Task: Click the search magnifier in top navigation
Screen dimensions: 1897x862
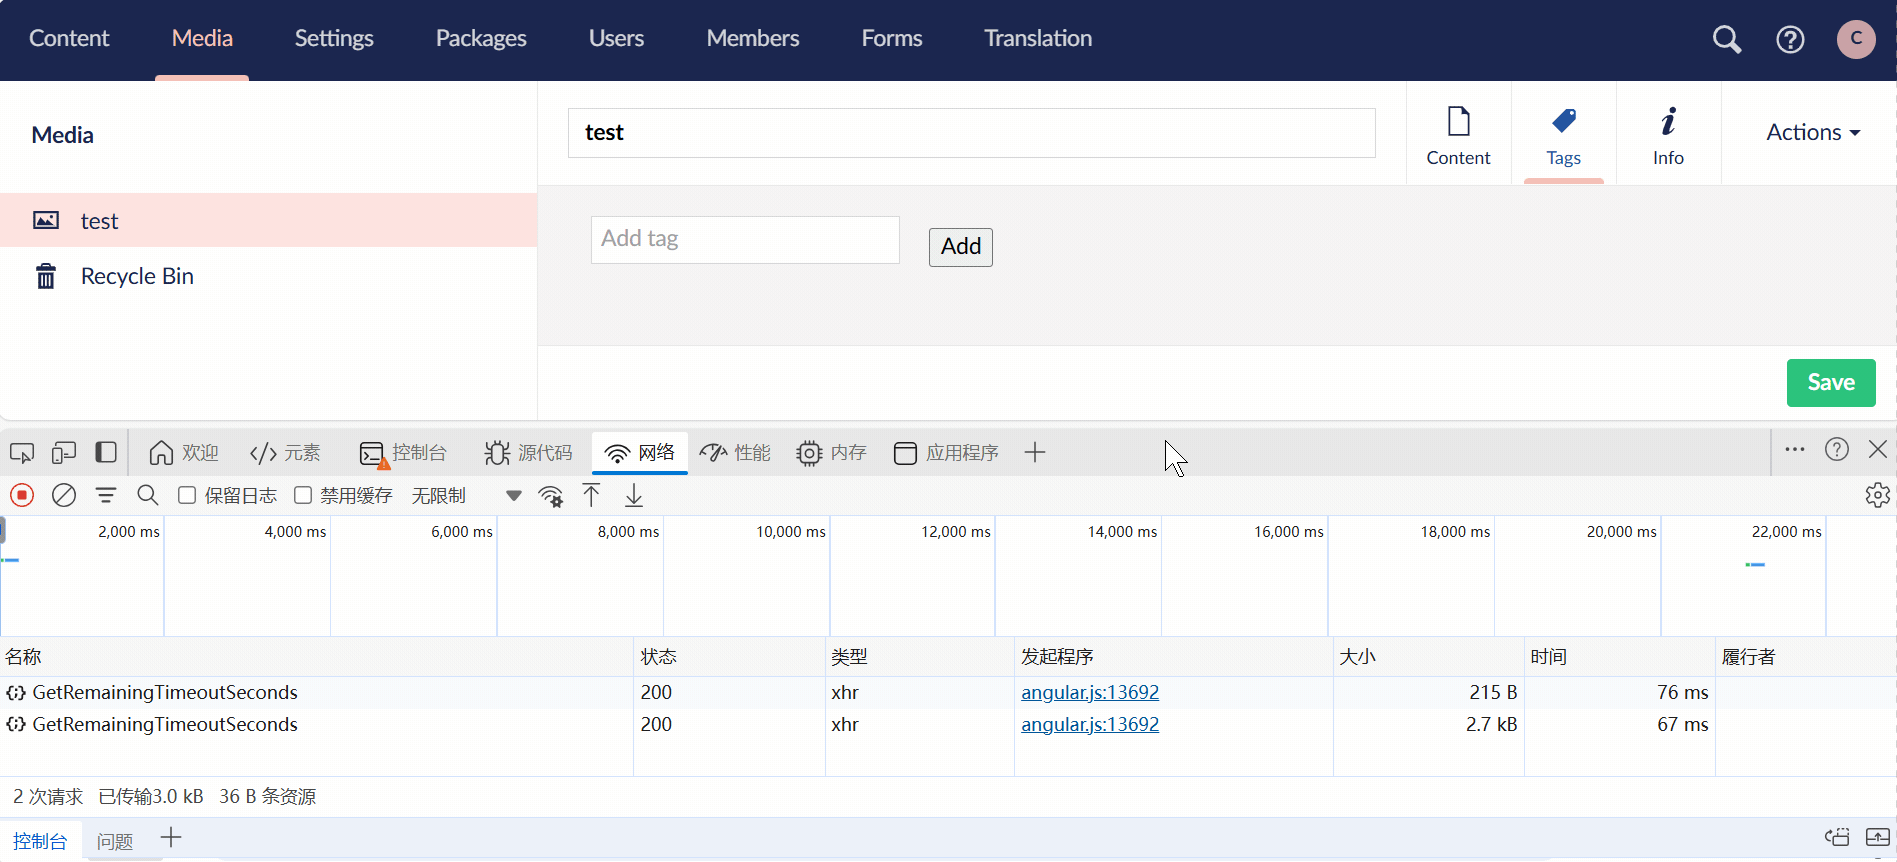Action: point(1726,39)
